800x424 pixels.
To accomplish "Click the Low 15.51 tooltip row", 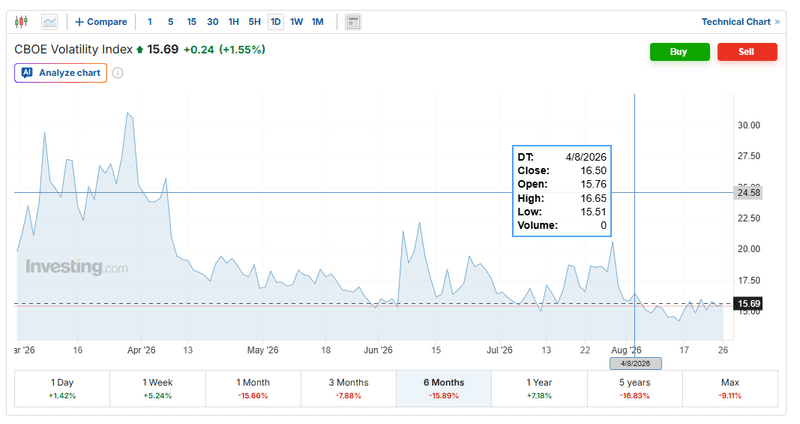I will [x=562, y=212].
